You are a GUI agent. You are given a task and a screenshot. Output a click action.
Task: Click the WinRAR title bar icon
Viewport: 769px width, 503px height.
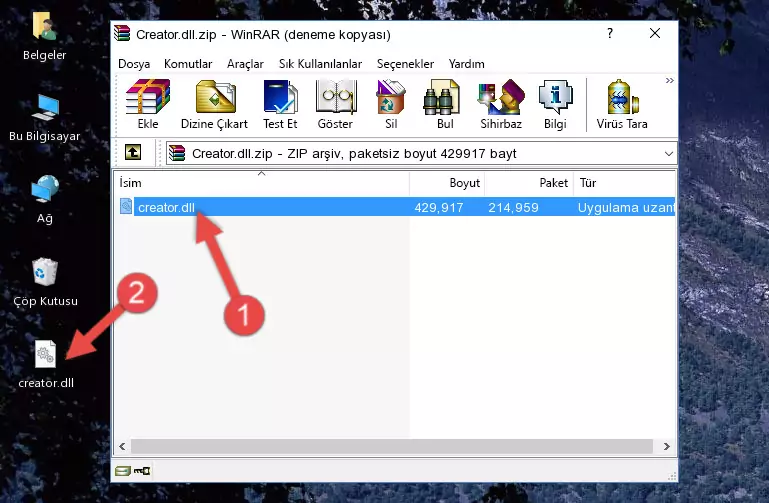click(x=122, y=34)
